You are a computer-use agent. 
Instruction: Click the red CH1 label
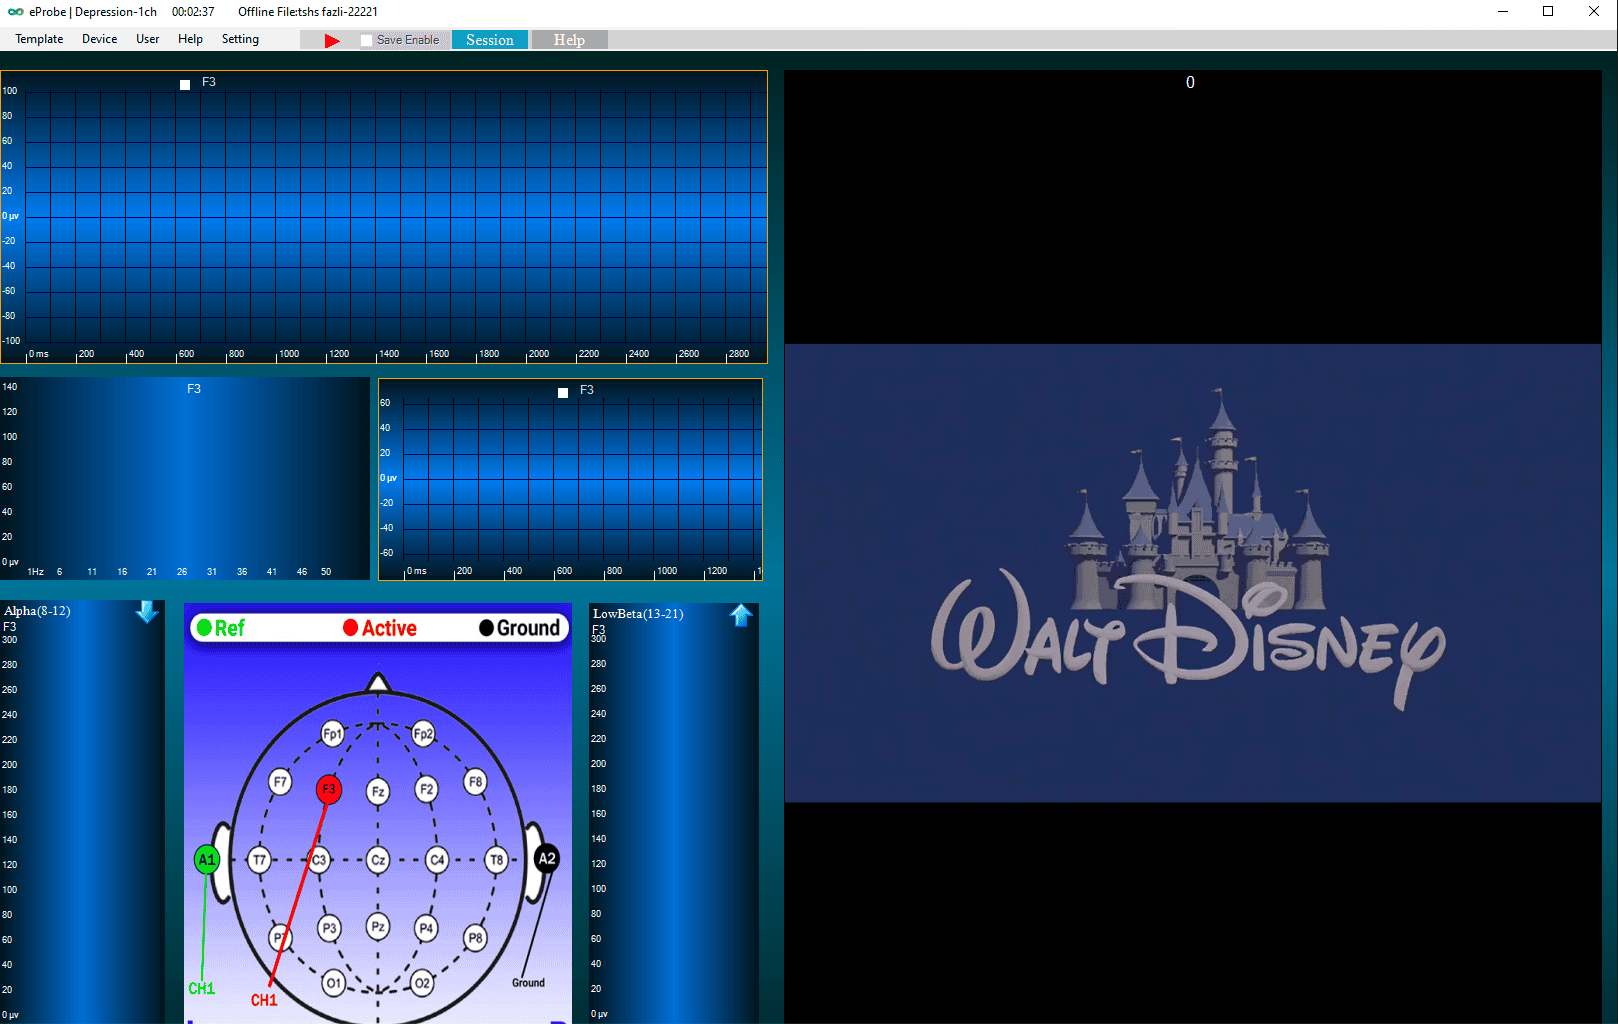coord(264,1000)
